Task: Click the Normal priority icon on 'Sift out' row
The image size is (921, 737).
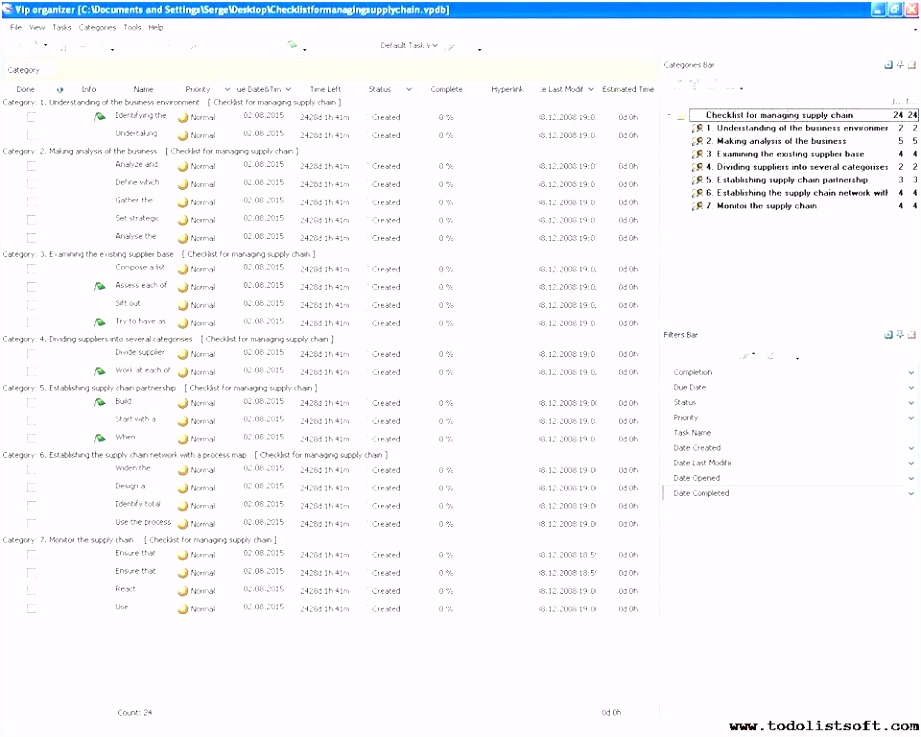Action: [183, 305]
